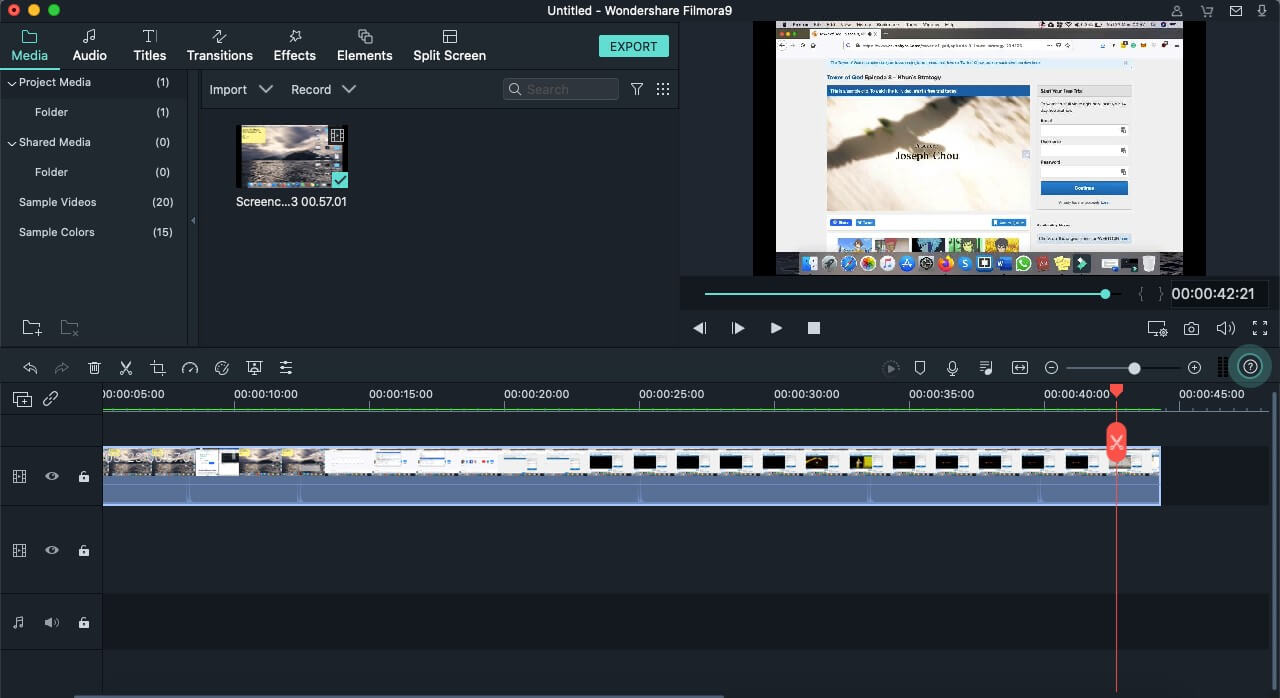Collapse the media sidebar panel arrow
Image resolution: width=1280 pixels, height=698 pixels.
point(193,220)
